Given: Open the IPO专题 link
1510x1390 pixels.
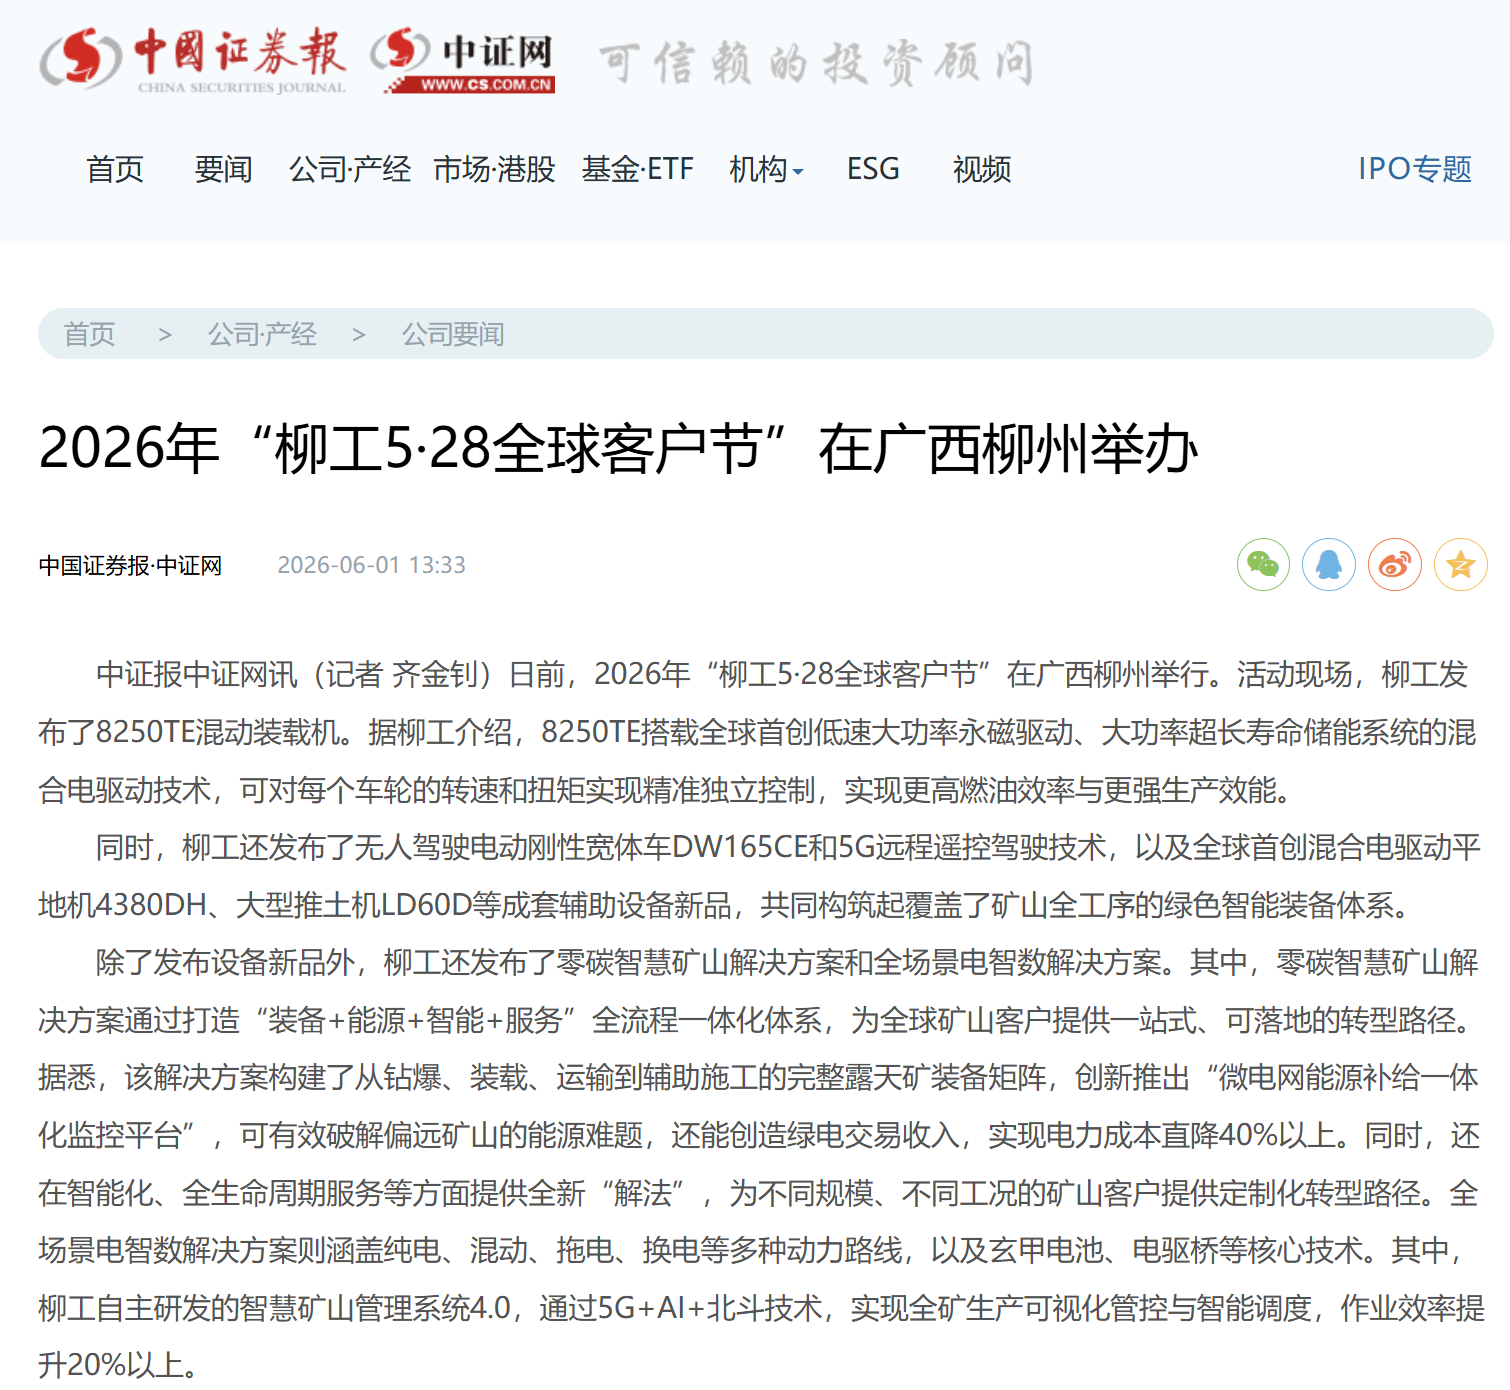Looking at the screenshot, I should (x=1415, y=169).
